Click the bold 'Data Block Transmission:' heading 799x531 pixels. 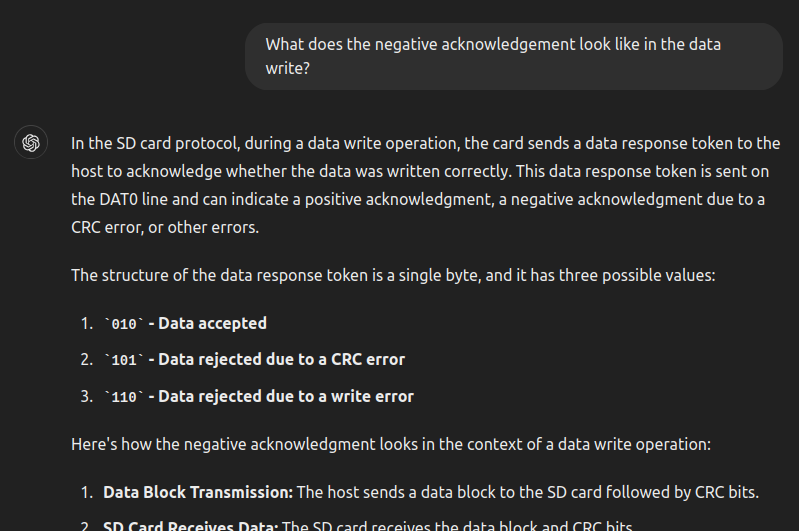pos(198,491)
